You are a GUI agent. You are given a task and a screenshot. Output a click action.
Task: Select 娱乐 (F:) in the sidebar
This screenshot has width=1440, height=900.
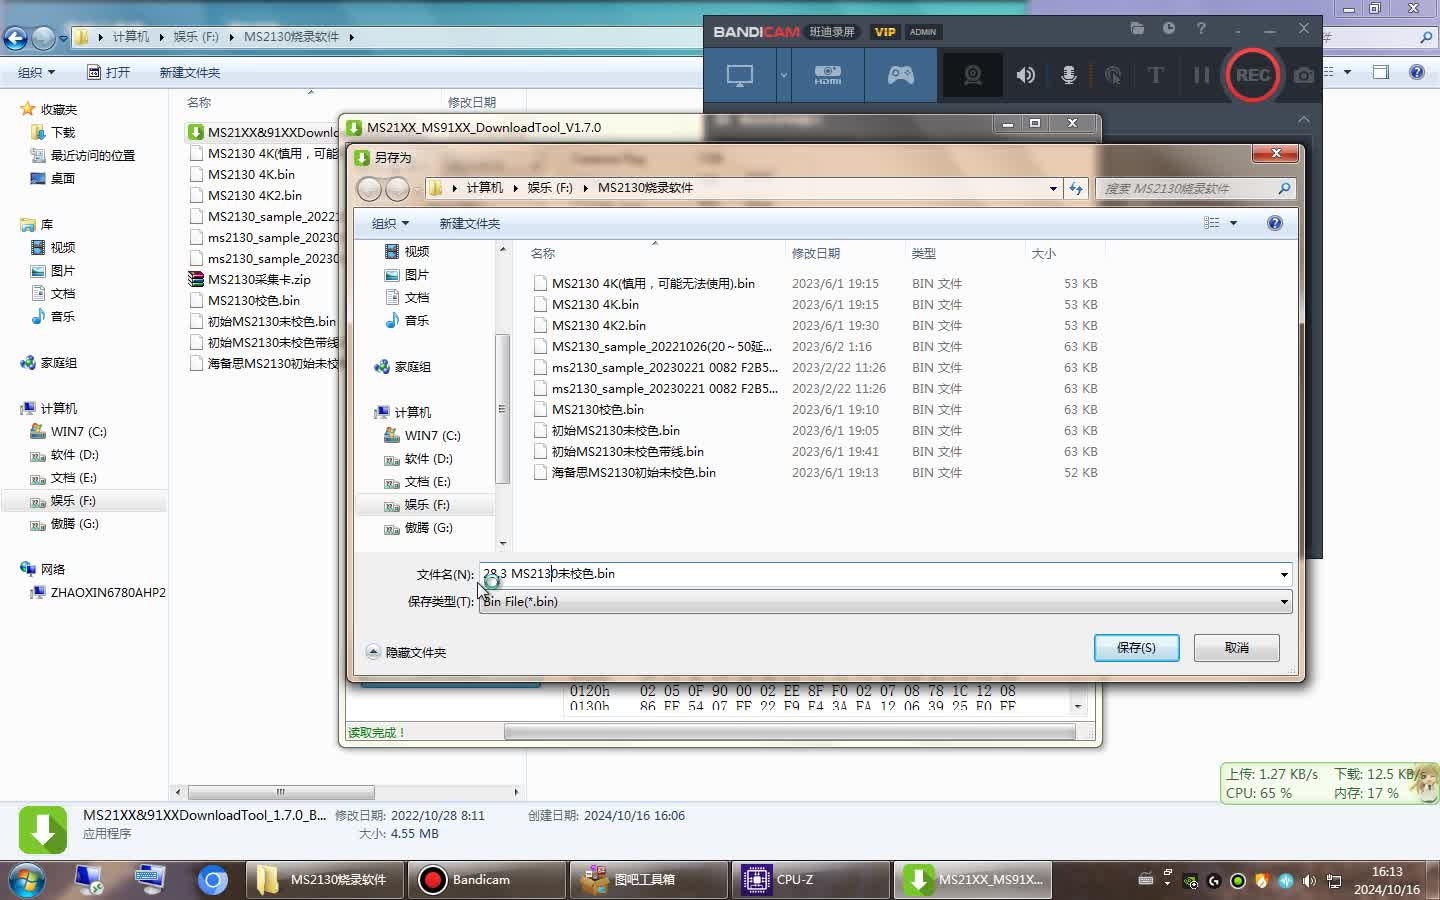point(428,505)
